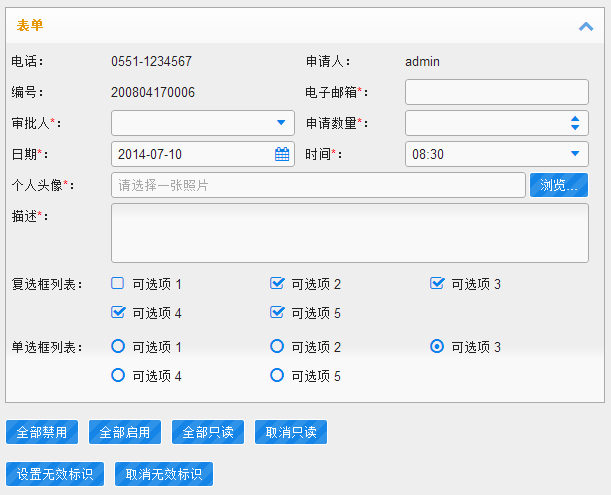Click the 设置无效标识 button
Viewport: 611px width, 495px height.
coord(55,474)
